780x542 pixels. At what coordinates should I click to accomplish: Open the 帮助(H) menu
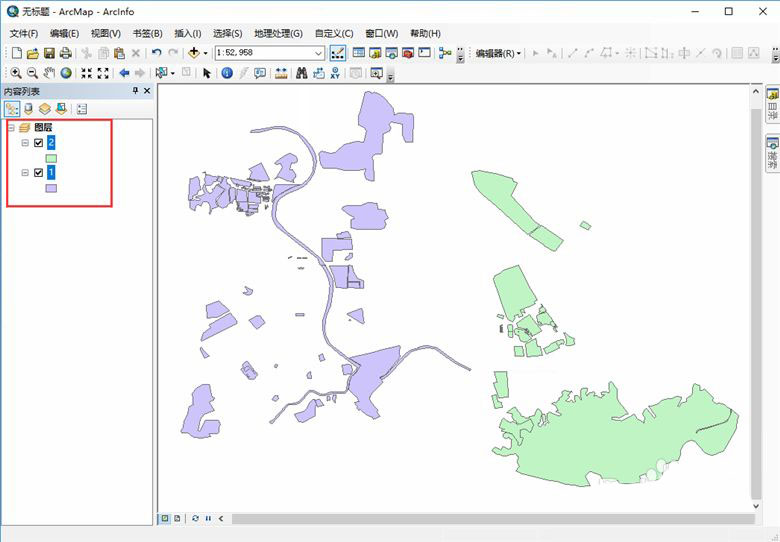pyautogui.click(x=425, y=33)
